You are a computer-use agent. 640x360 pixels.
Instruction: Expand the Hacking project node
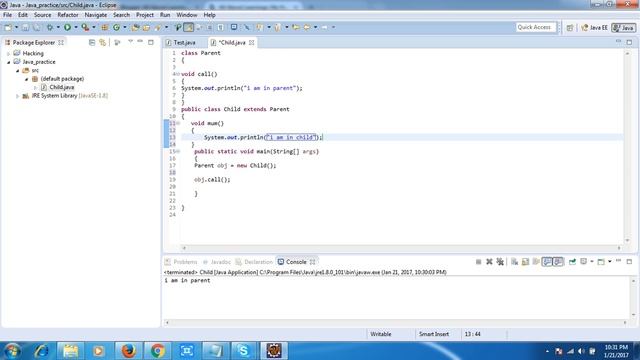9,53
